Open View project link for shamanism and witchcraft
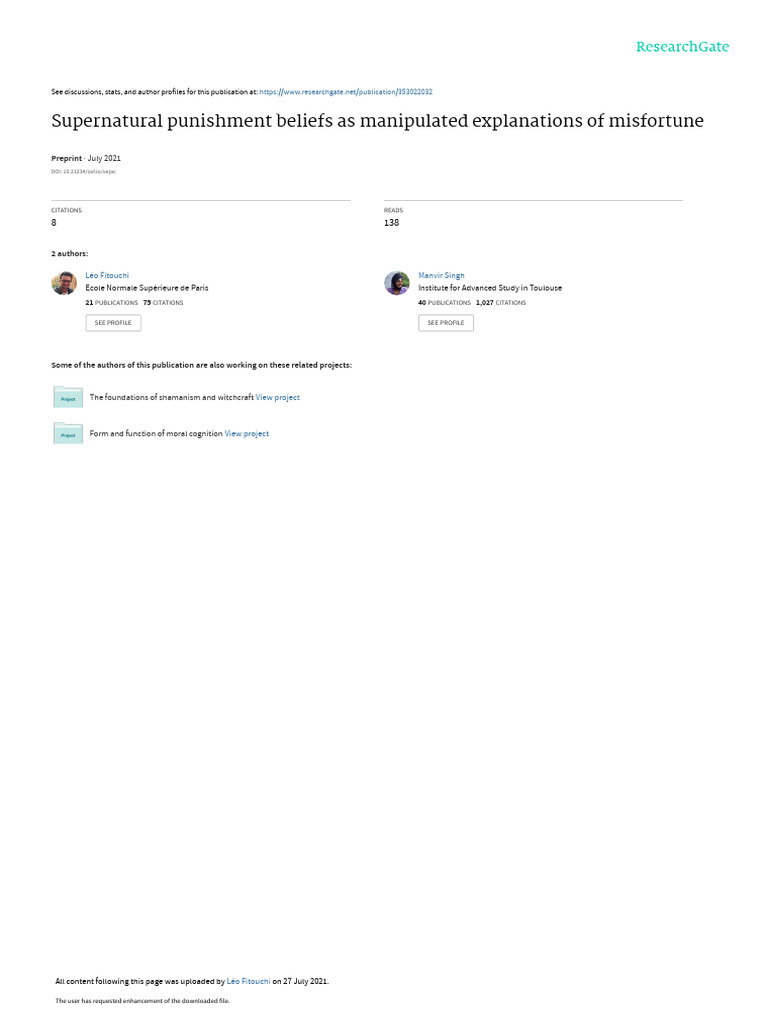 (278, 397)
